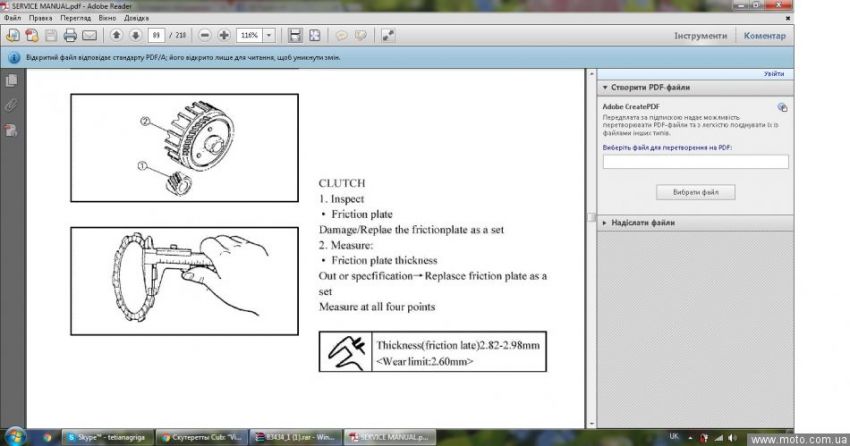Image resolution: width=850 pixels, height=446 pixels.
Task: Go to previous page with up arrow
Action: [116, 35]
